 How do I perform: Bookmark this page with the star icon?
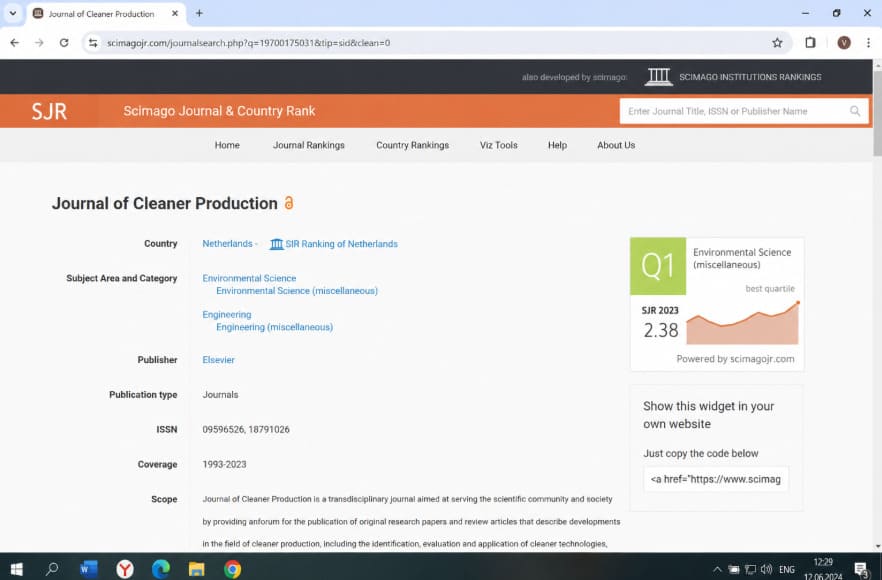(777, 43)
